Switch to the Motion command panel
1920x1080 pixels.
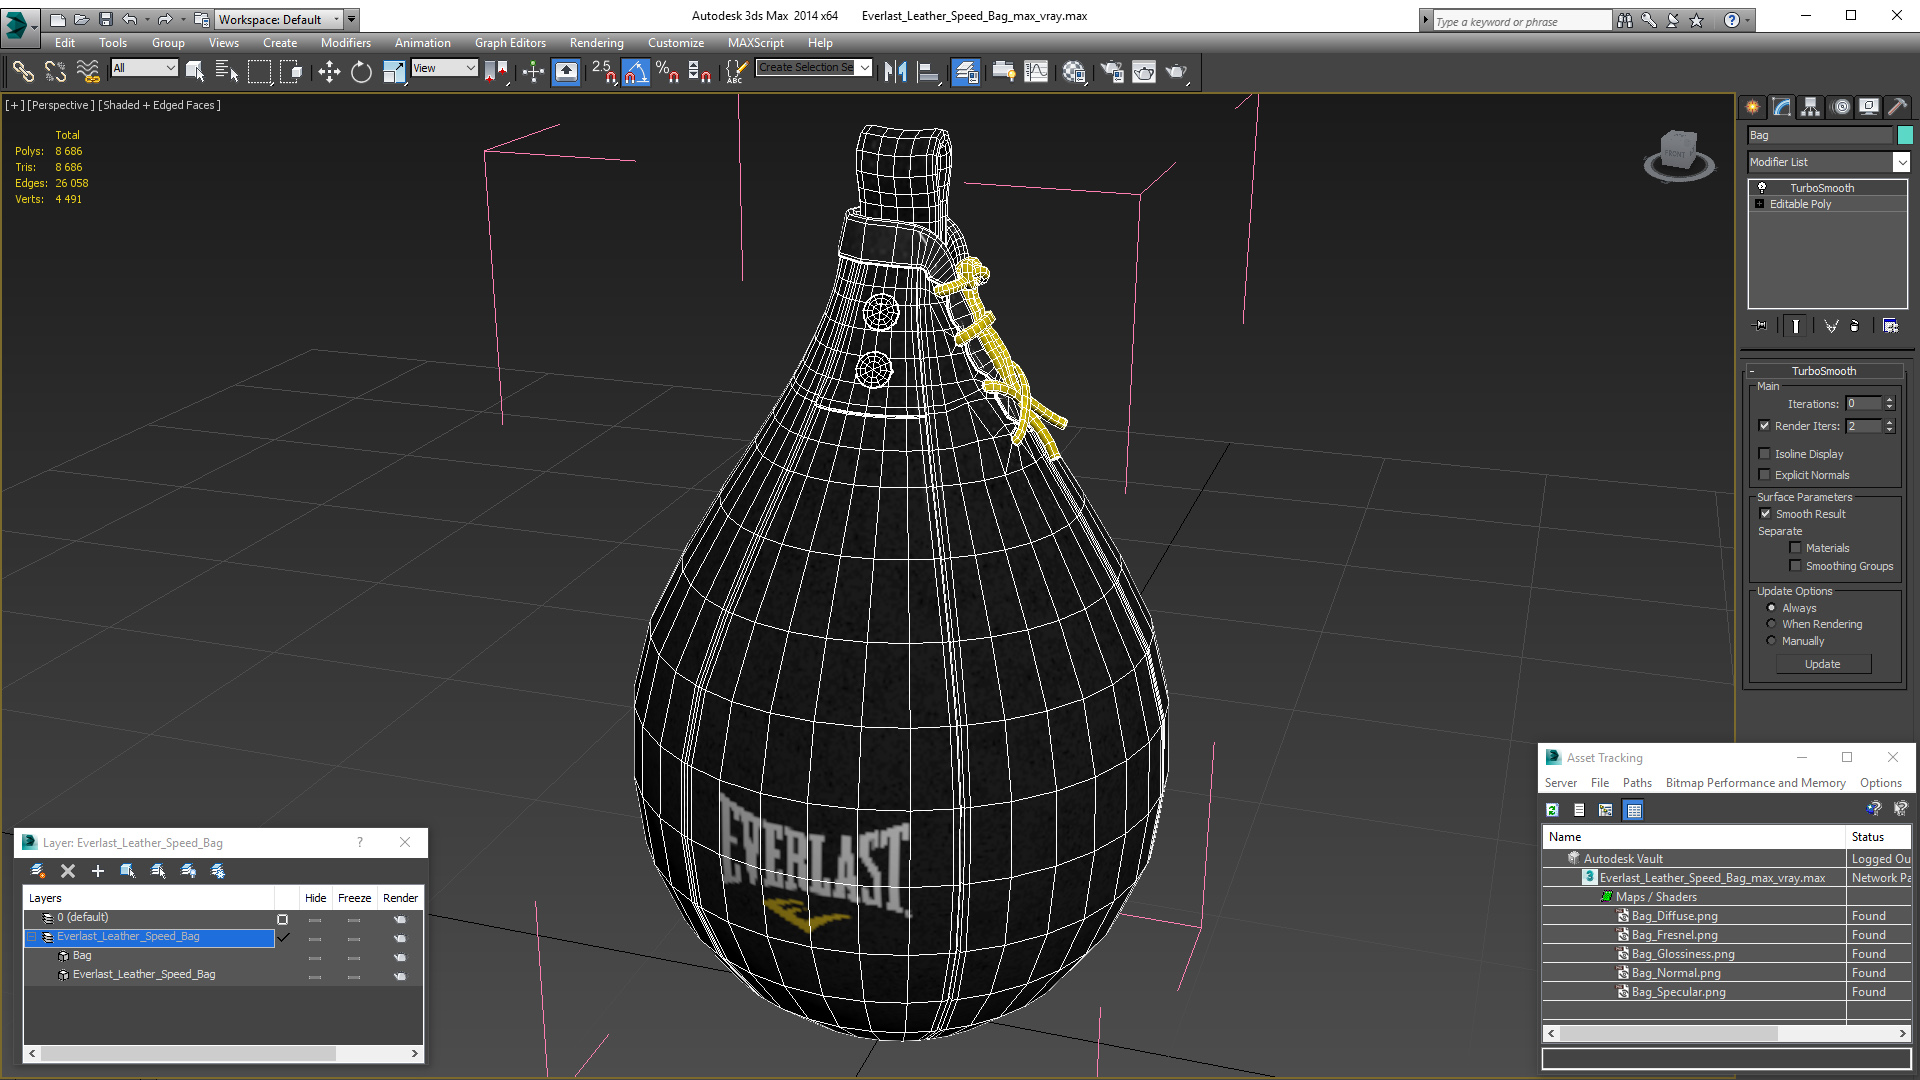[1840, 106]
